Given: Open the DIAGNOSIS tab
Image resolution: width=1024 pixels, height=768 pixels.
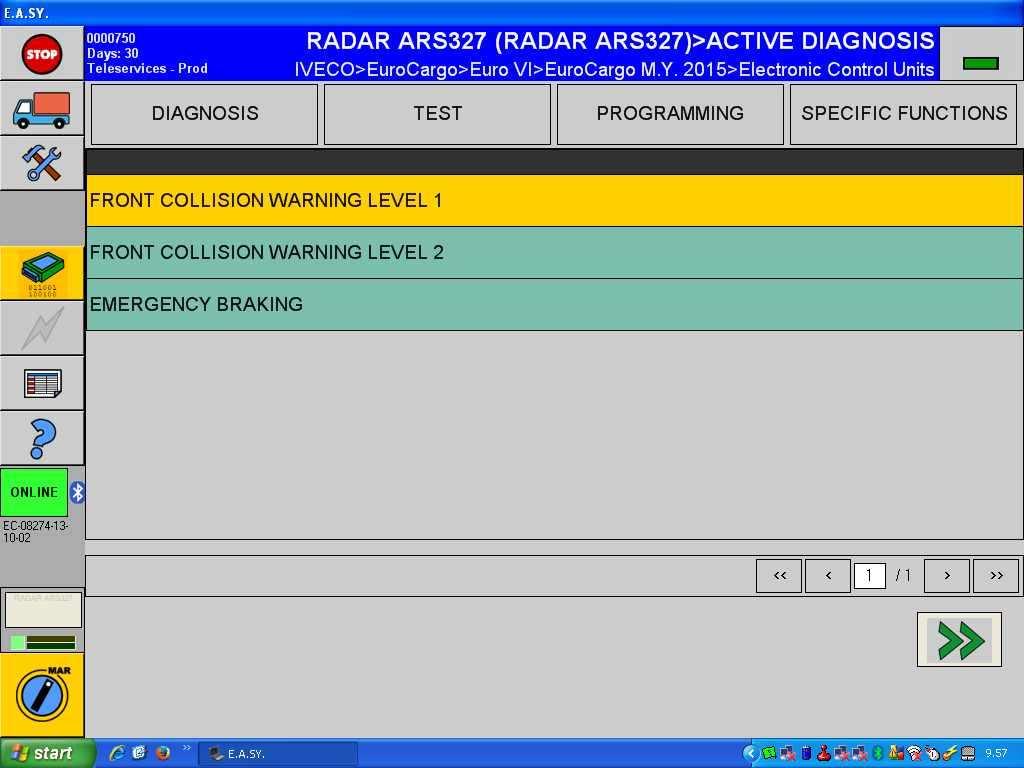Looking at the screenshot, I should (x=204, y=114).
